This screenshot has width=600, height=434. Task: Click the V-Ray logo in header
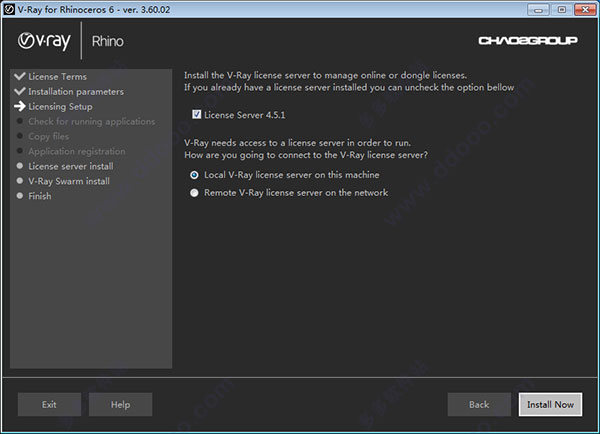44,41
